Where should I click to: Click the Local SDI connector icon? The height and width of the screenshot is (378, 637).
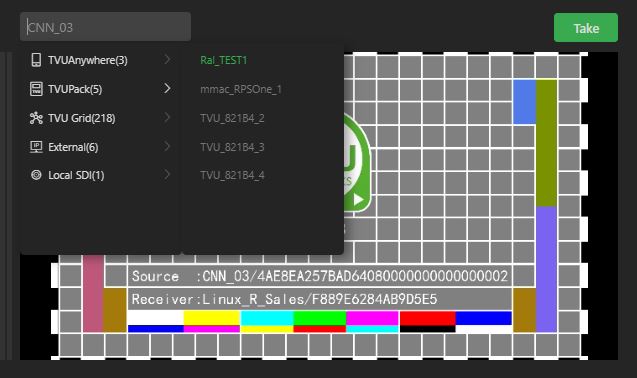pyautogui.click(x=36, y=175)
